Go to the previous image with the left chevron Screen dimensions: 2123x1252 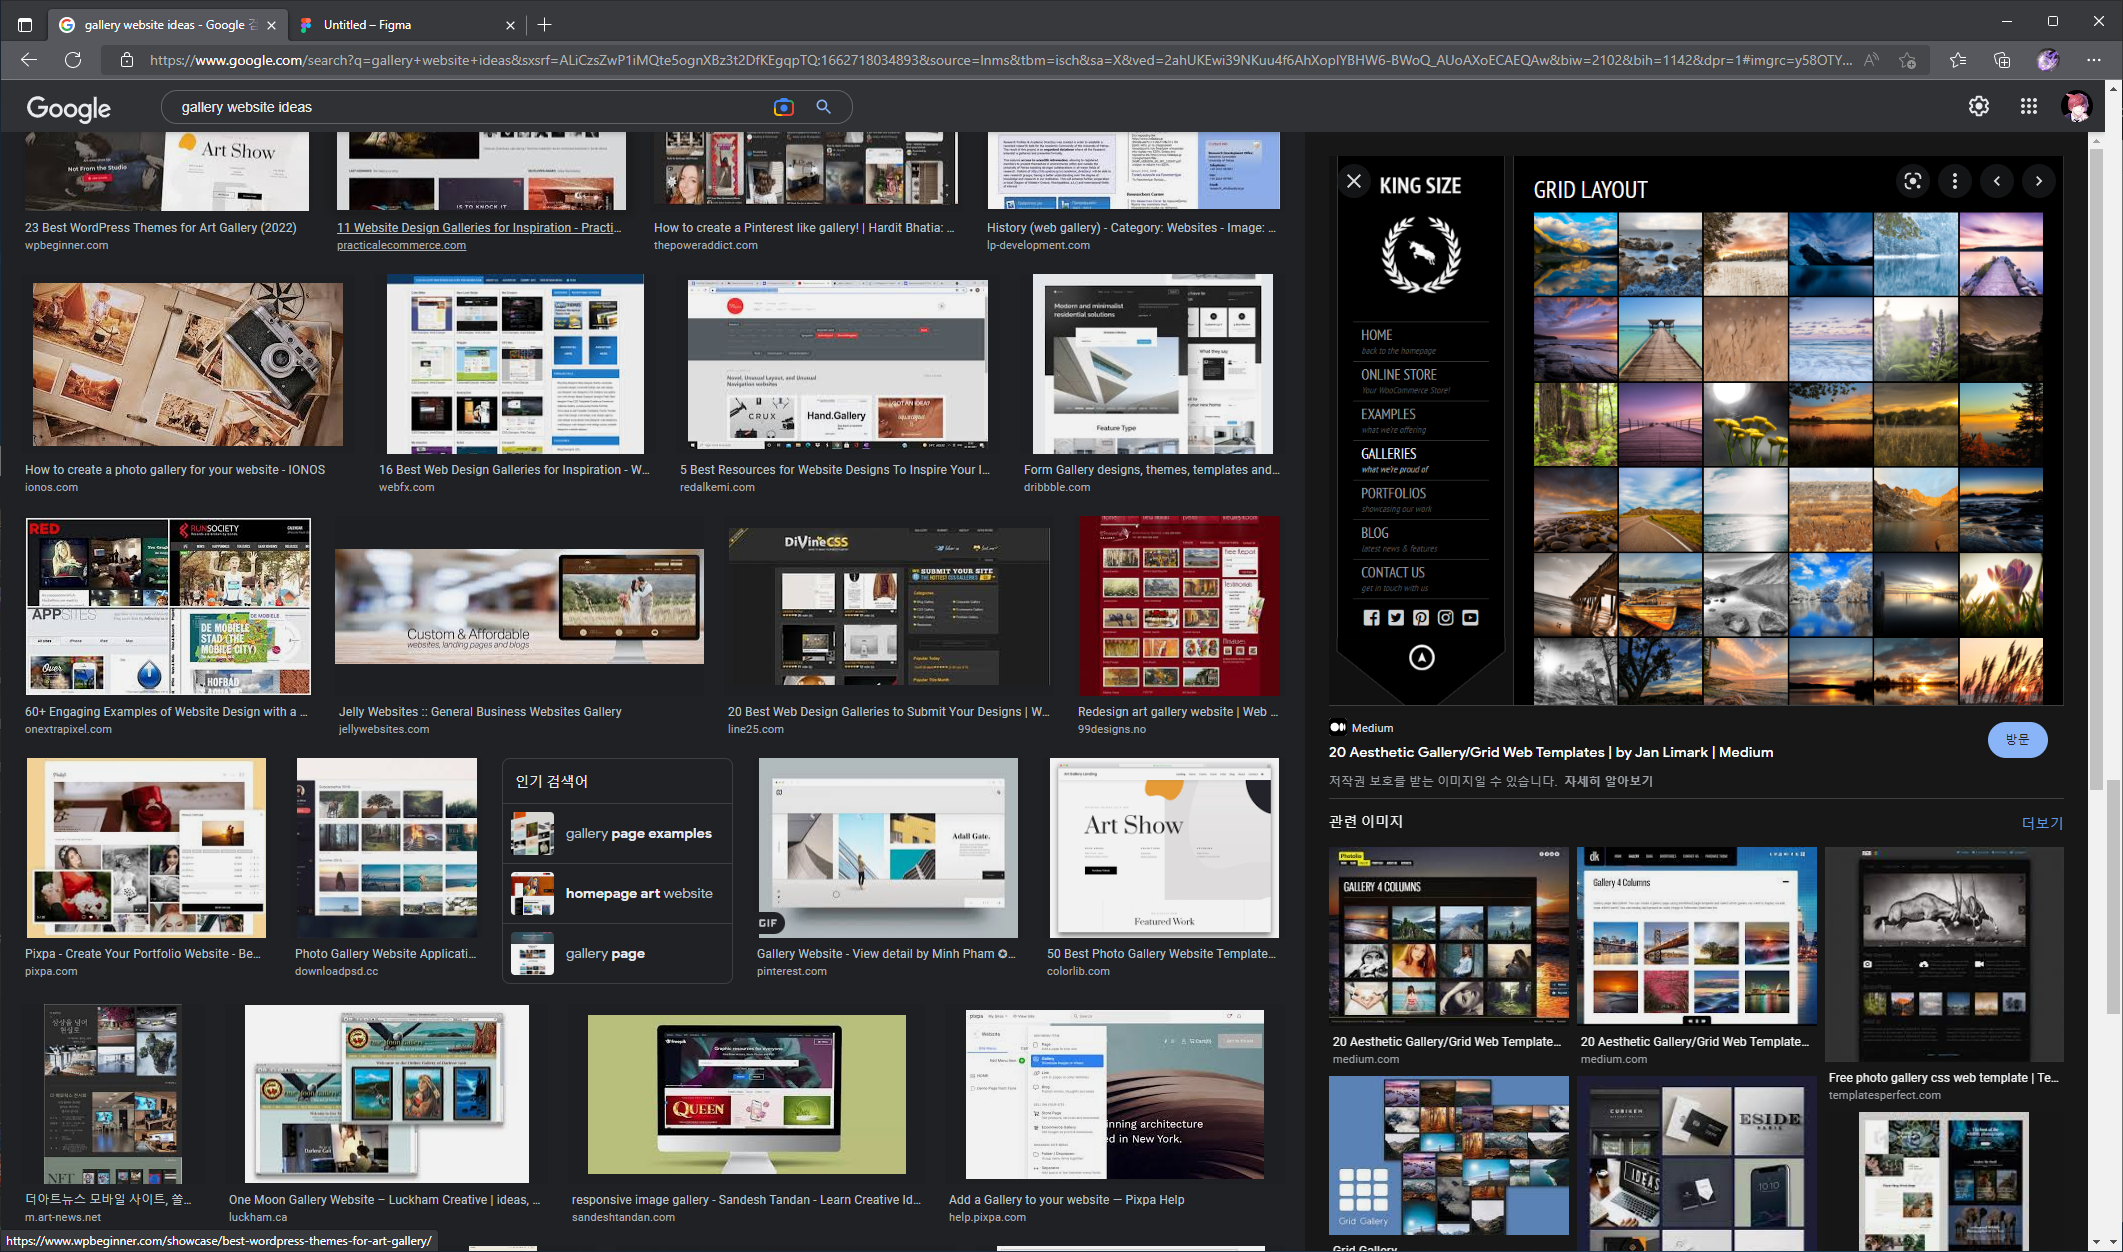1997,181
